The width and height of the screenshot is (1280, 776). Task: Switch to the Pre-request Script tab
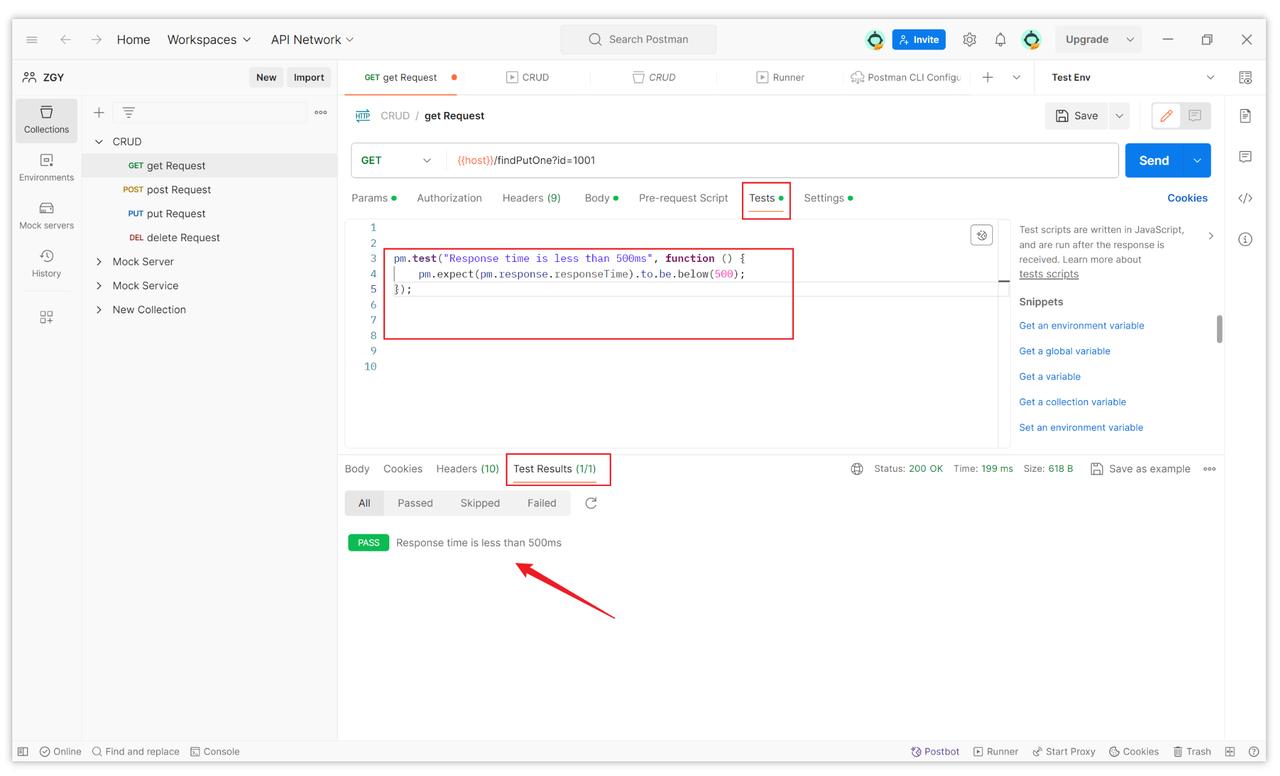coord(683,198)
